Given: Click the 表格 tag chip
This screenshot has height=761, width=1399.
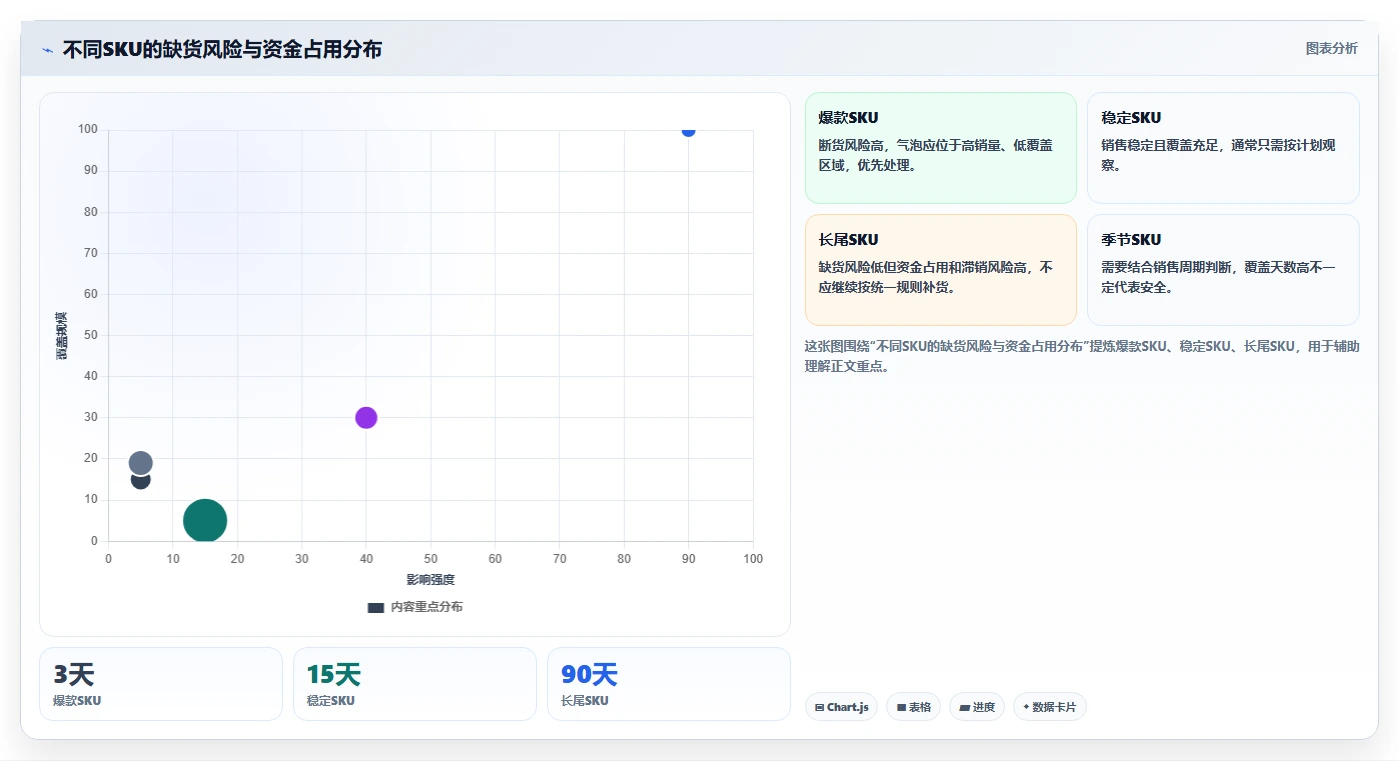Looking at the screenshot, I should click(x=913, y=707).
